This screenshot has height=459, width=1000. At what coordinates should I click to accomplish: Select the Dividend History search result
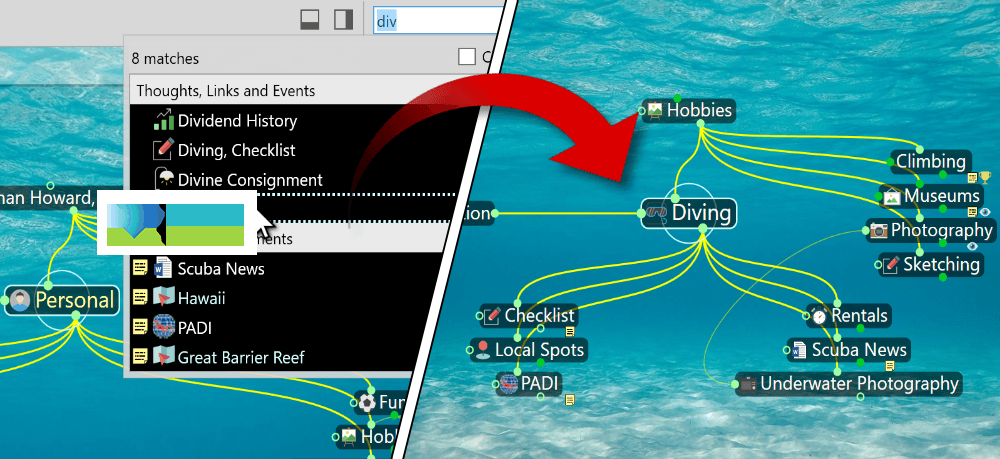click(x=237, y=121)
